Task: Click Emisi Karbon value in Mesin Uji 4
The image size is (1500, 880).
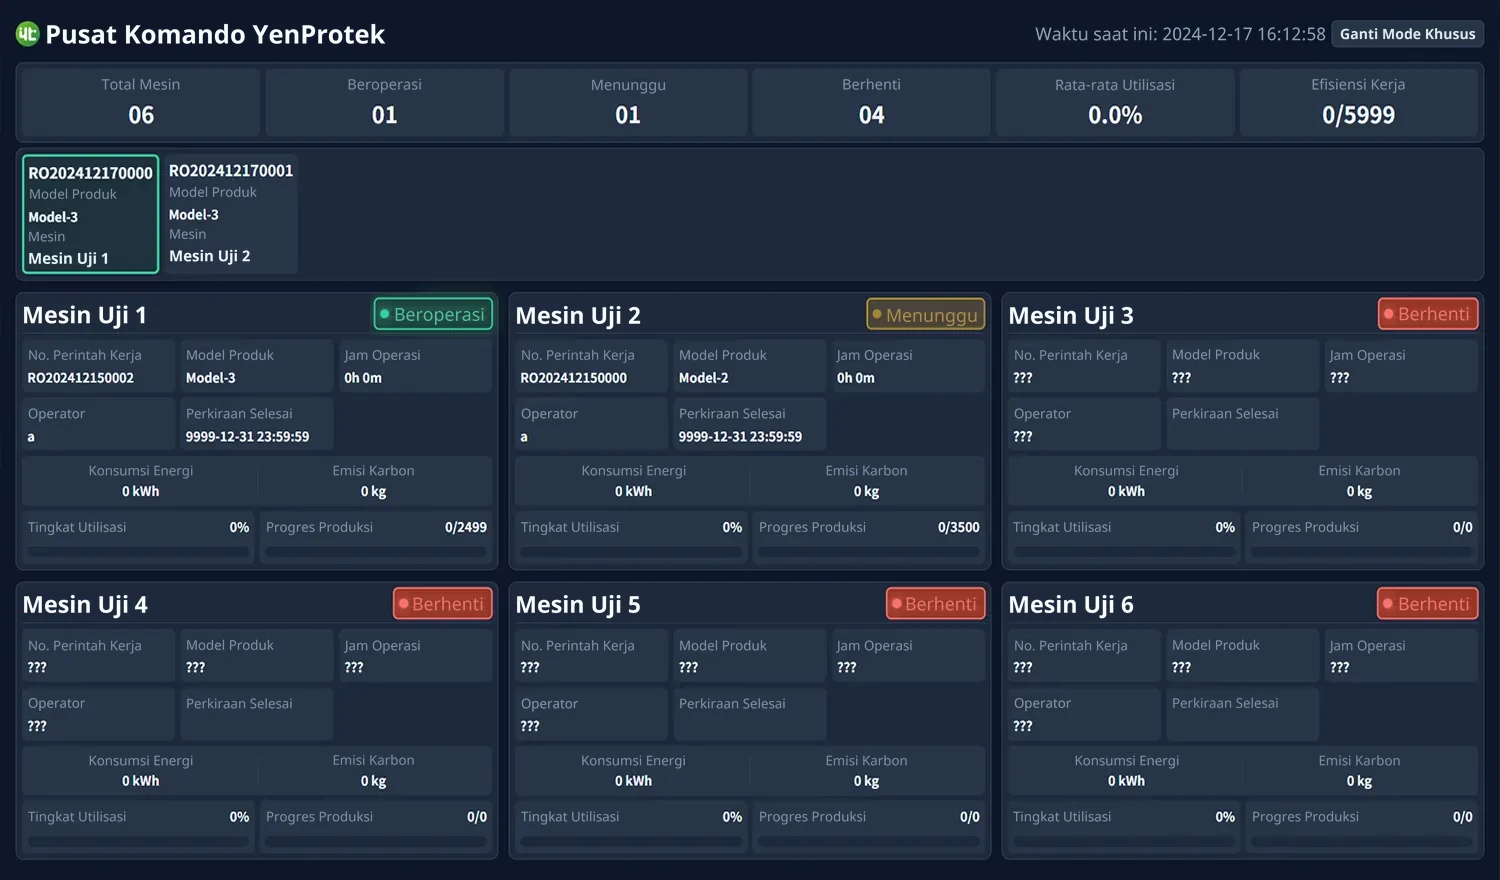Action: click(x=374, y=781)
